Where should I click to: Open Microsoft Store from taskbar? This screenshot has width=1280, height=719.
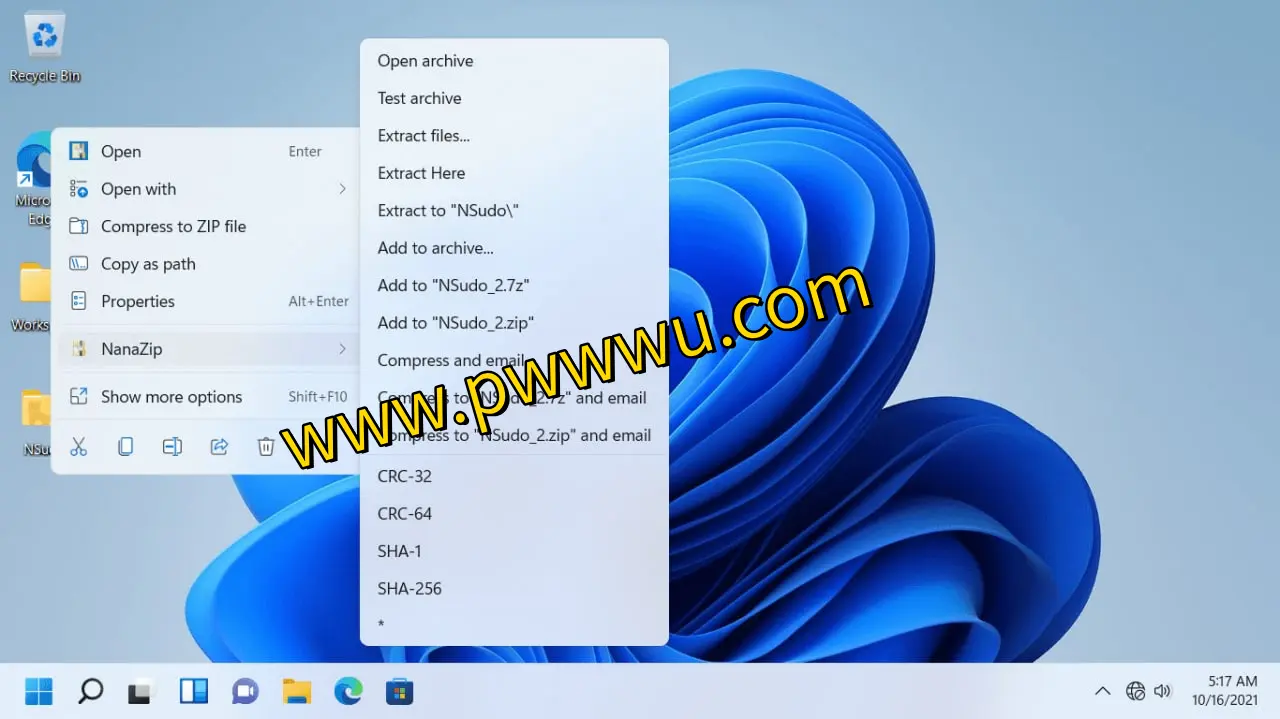tap(400, 691)
